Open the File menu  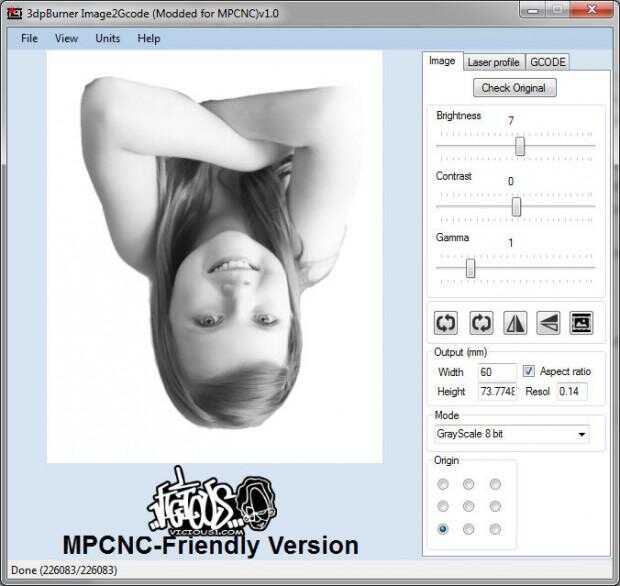point(29,38)
